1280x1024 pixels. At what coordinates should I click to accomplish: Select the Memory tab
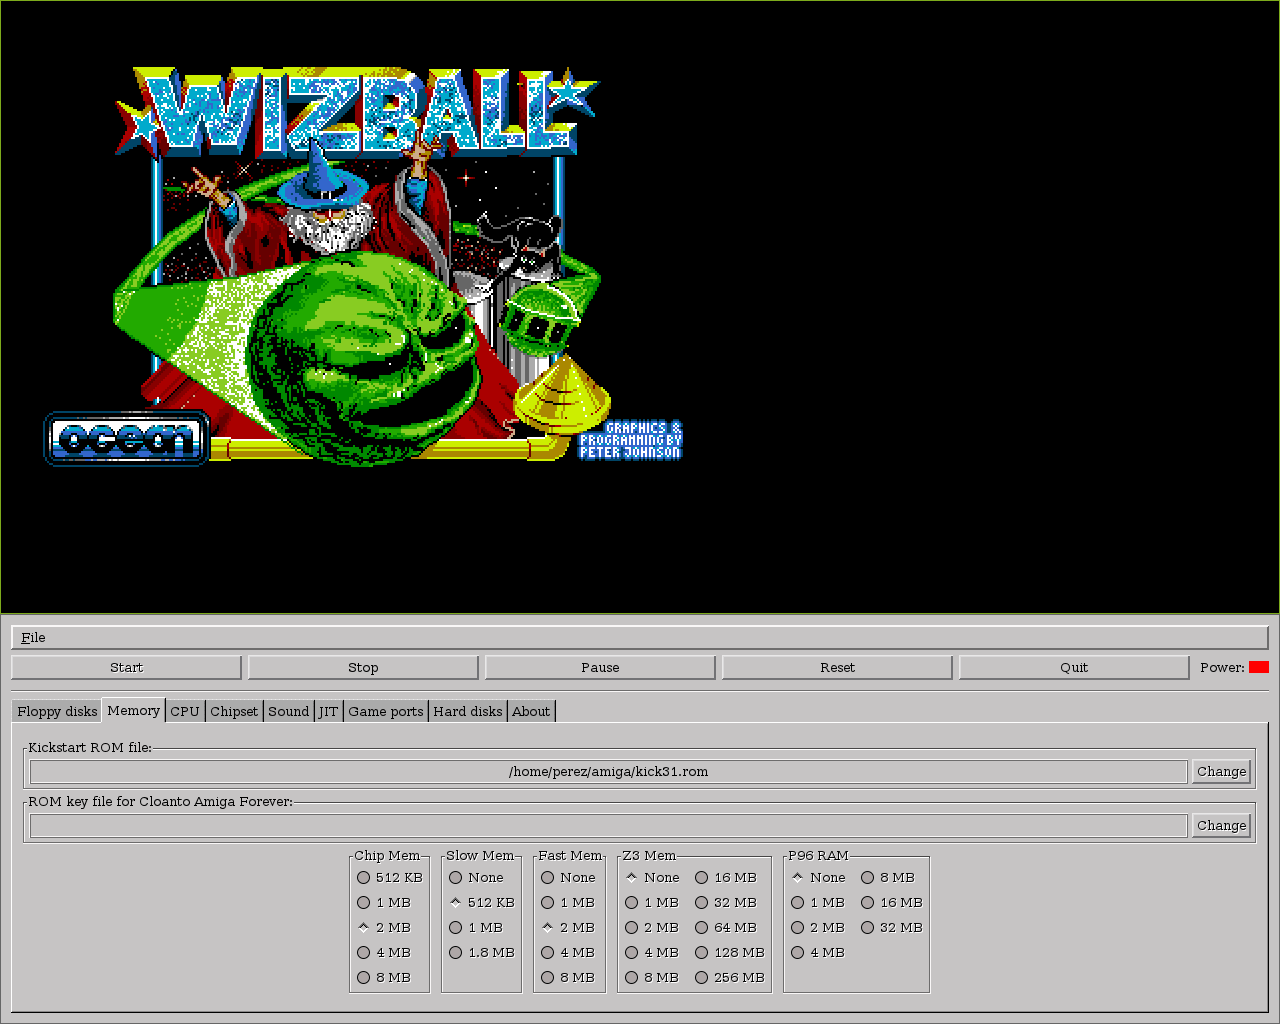point(133,710)
